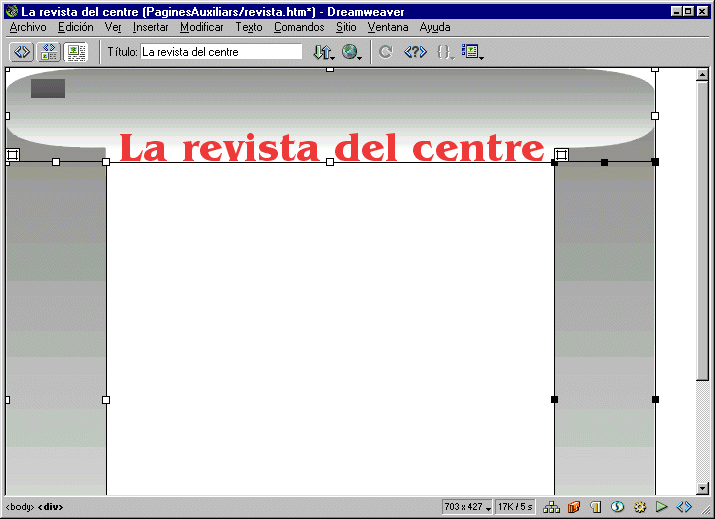Click the vertical scrollbar up arrow
Screen dimensions: 715x519
pos(702,75)
